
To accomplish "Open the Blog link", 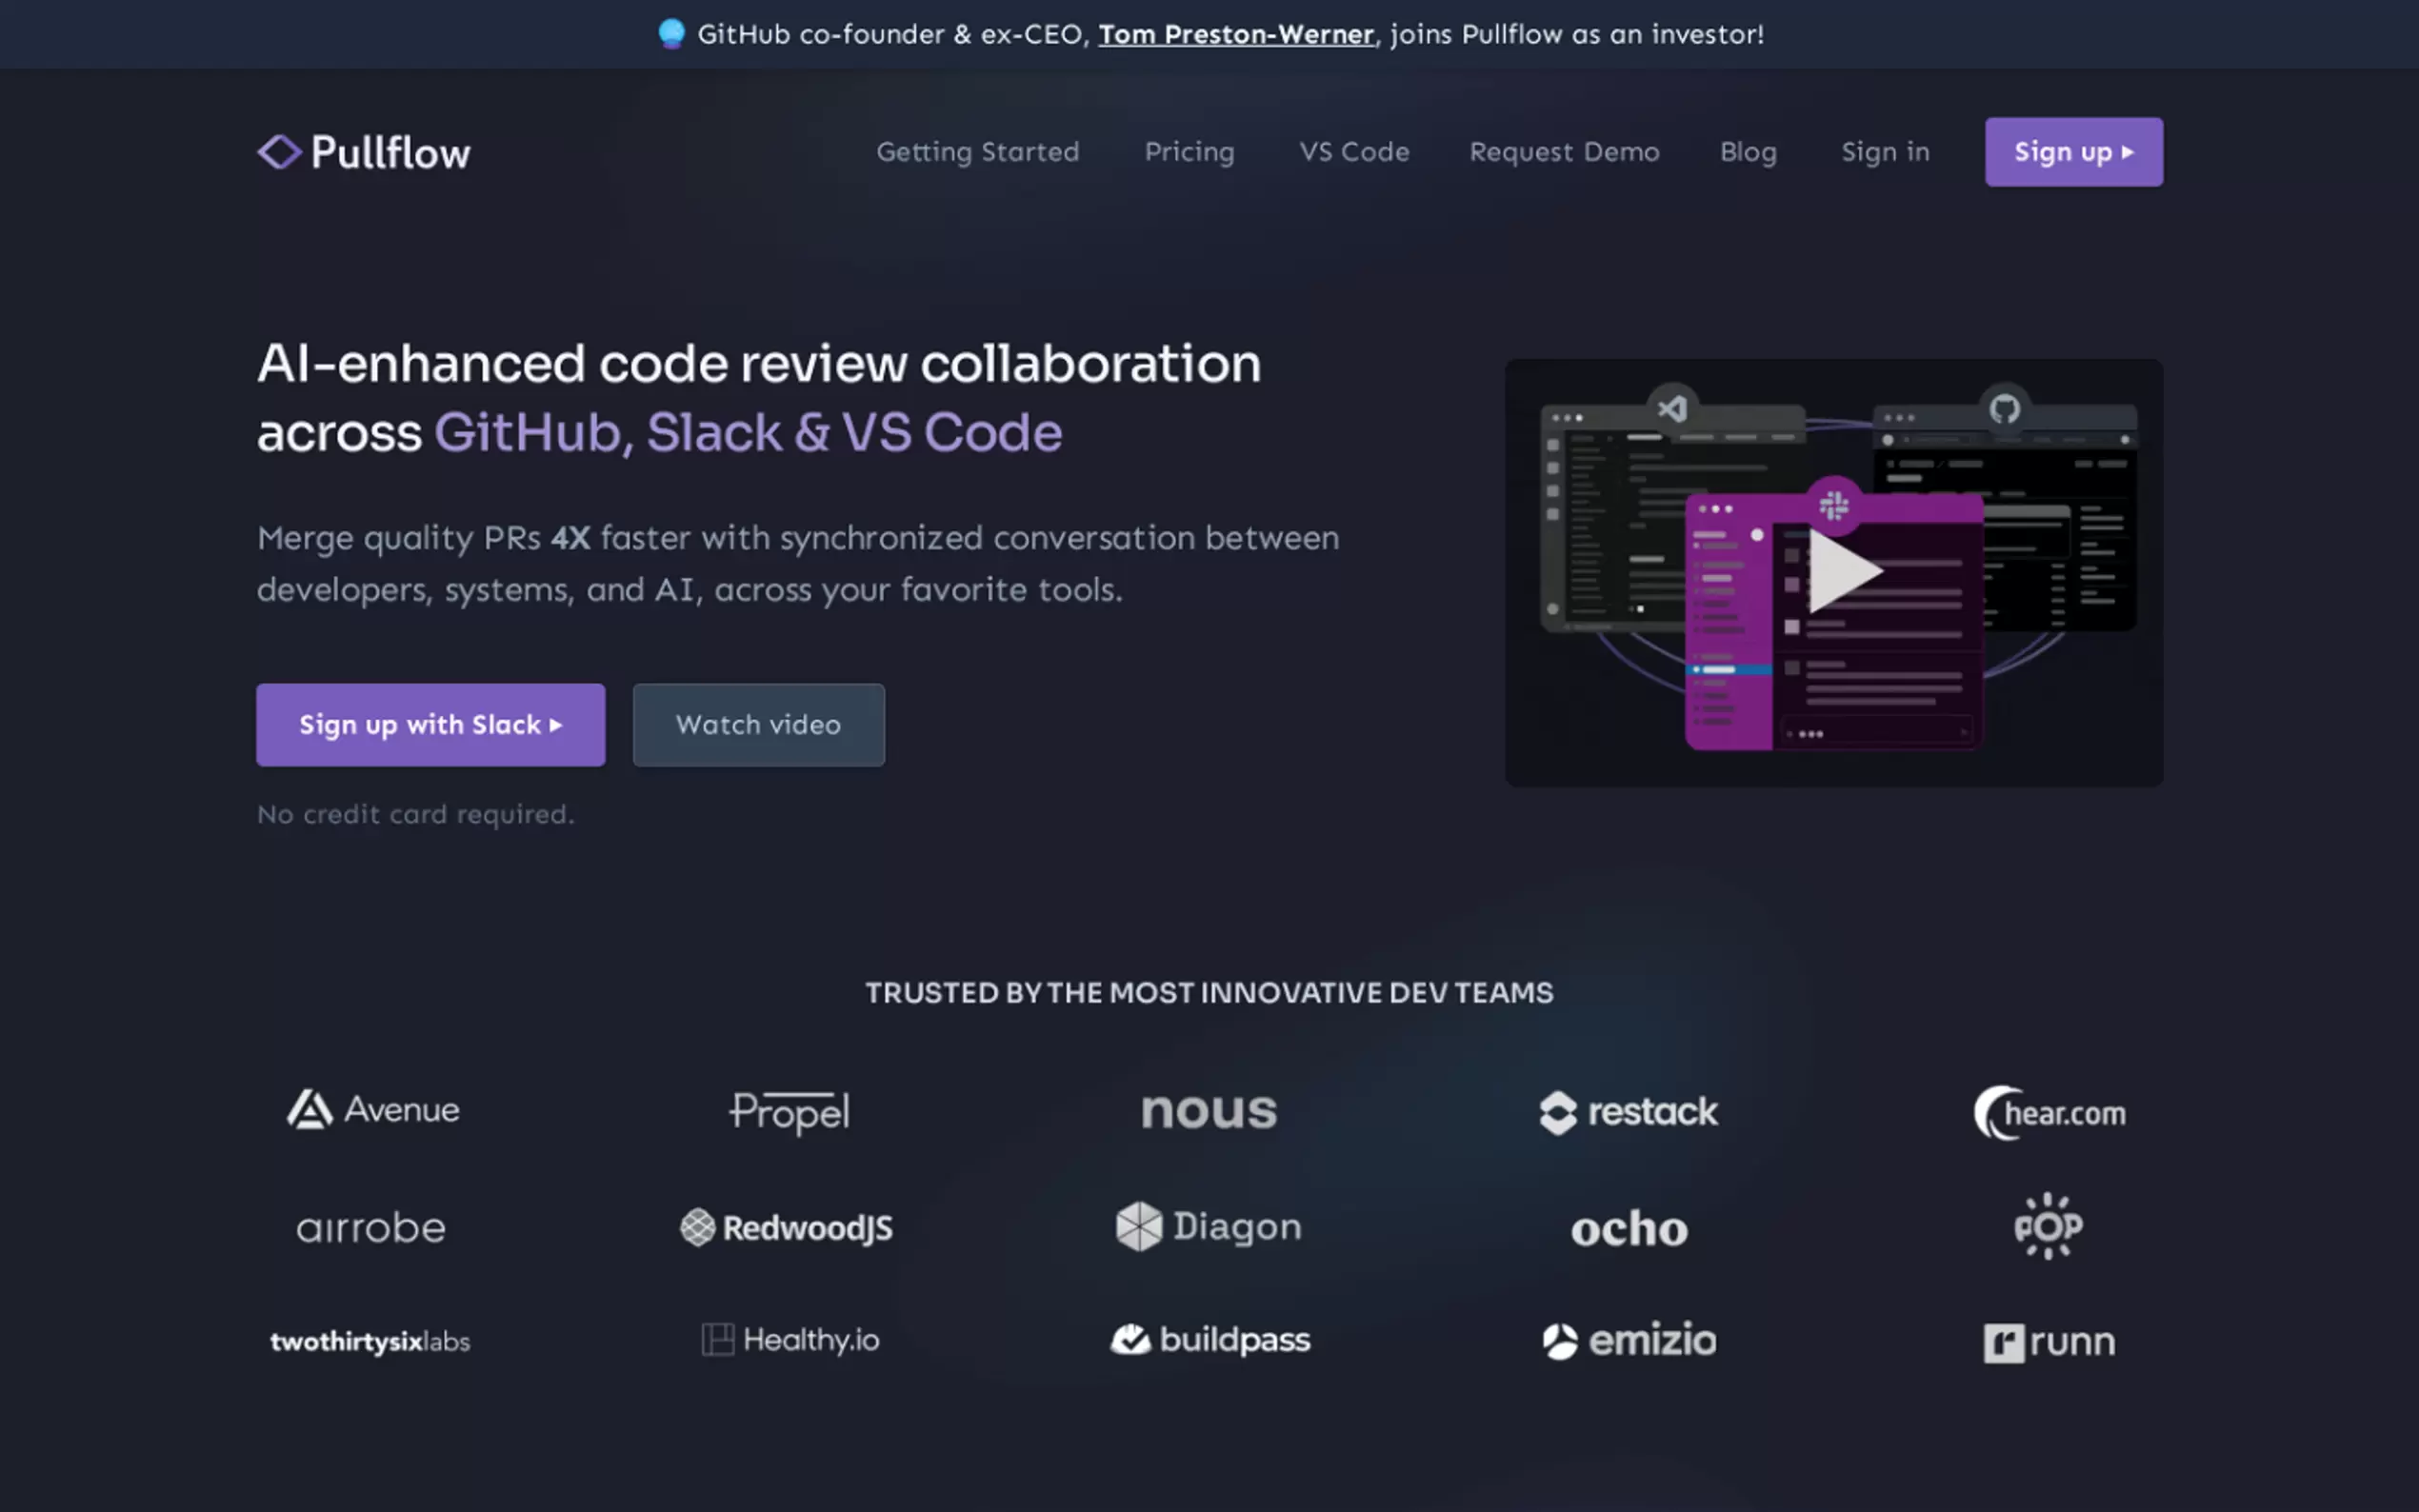I will coord(1748,152).
